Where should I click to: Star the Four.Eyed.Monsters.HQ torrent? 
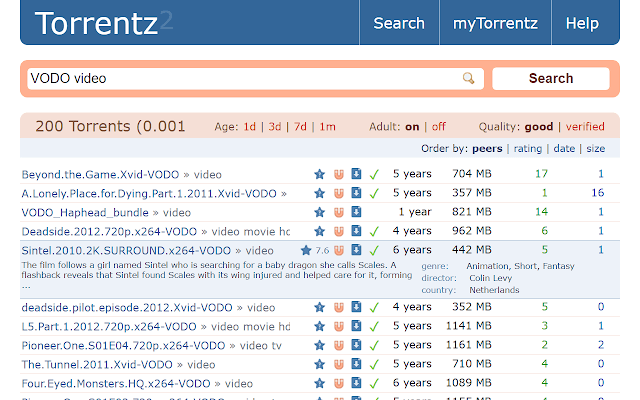(320, 383)
